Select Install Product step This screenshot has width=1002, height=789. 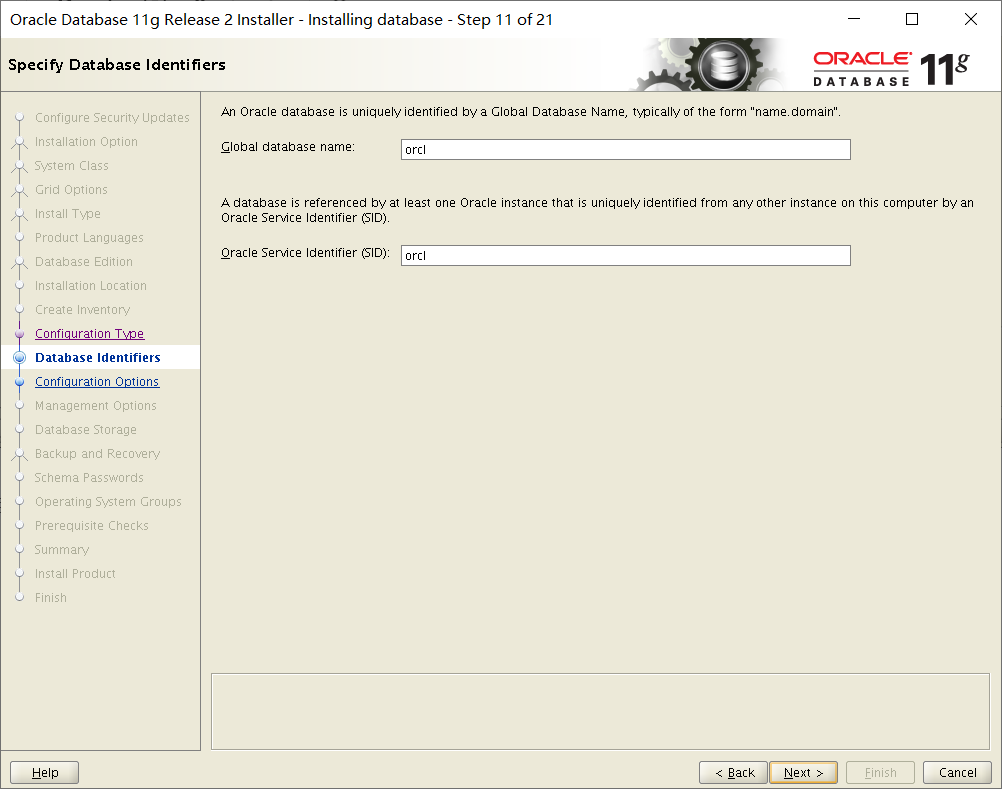(x=75, y=574)
